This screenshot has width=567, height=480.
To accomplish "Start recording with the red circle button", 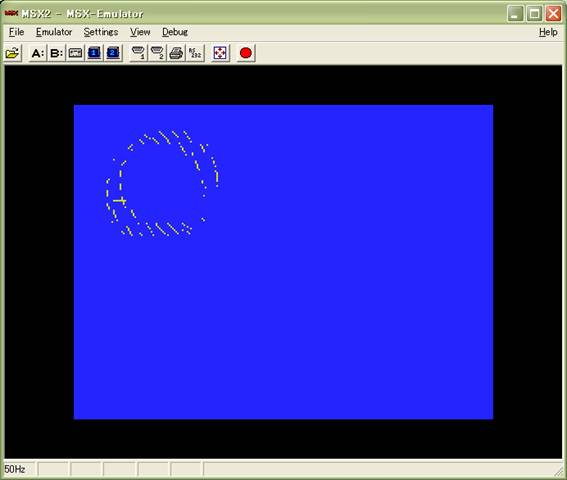I will [x=246, y=53].
